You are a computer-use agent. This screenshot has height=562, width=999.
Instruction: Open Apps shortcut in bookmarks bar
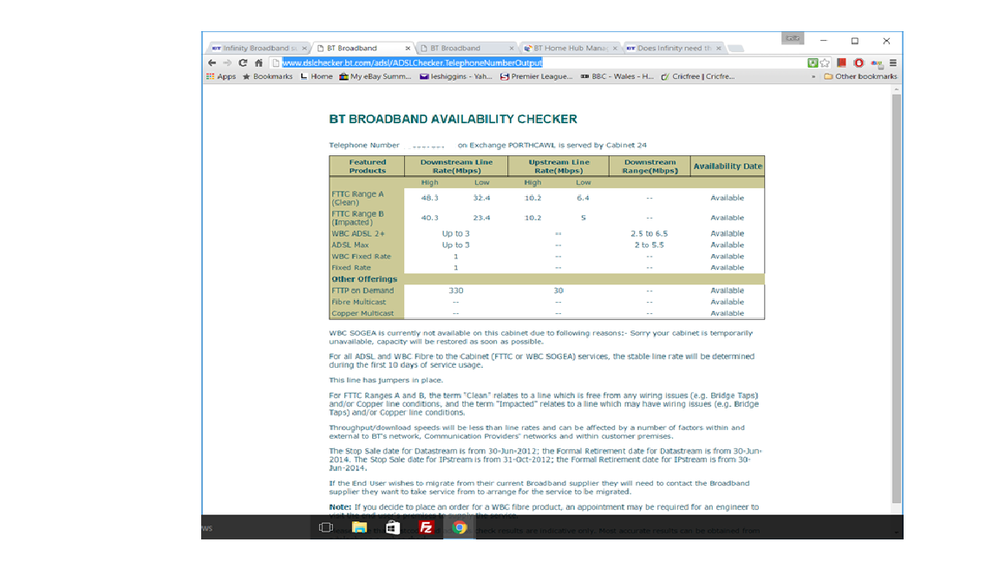[220, 76]
